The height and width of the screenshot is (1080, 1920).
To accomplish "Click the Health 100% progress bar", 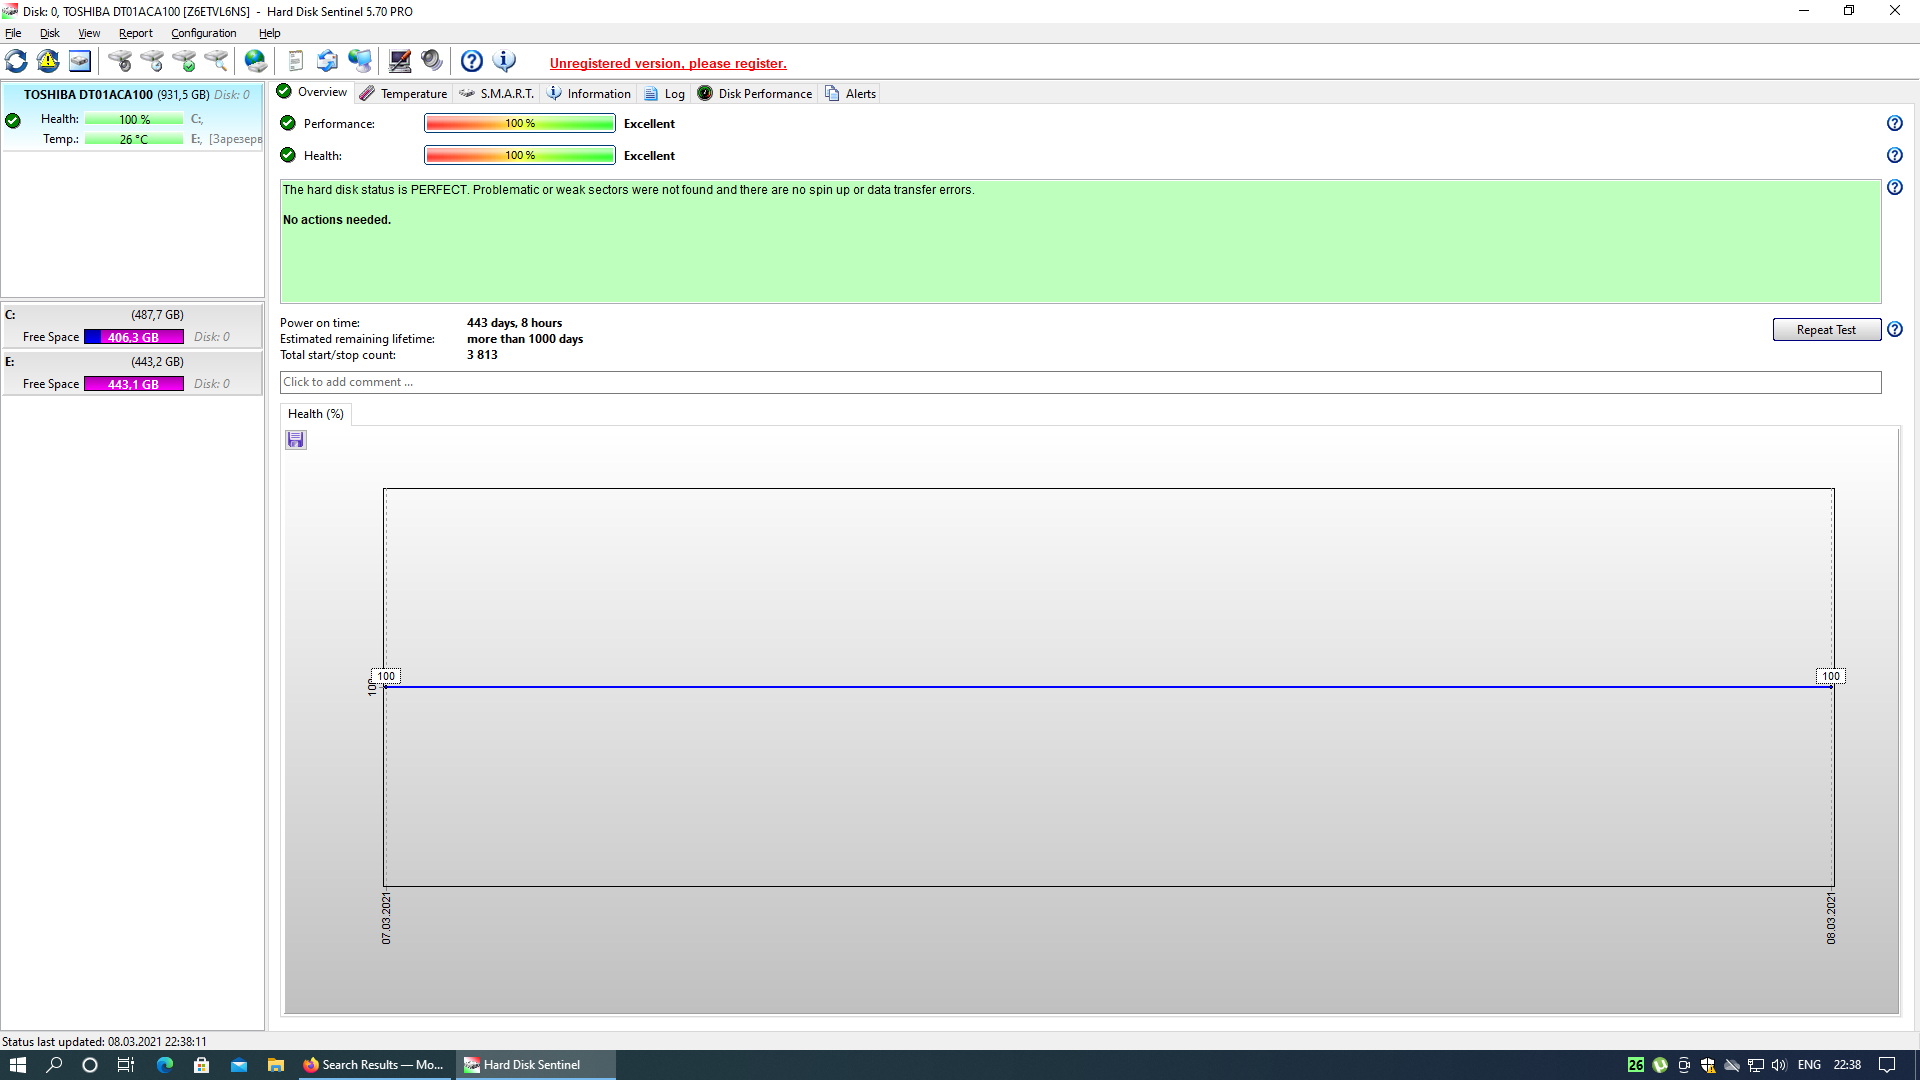I will pyautogui.click(x=519, y=156).
